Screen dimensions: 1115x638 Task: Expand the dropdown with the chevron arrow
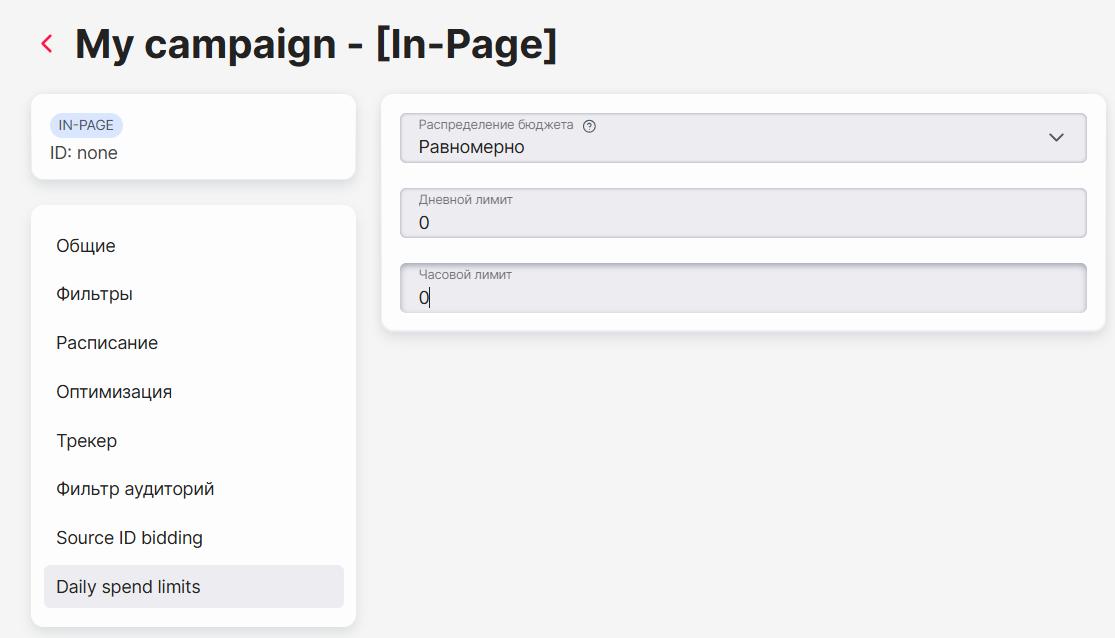click(x=1056, y=137)
